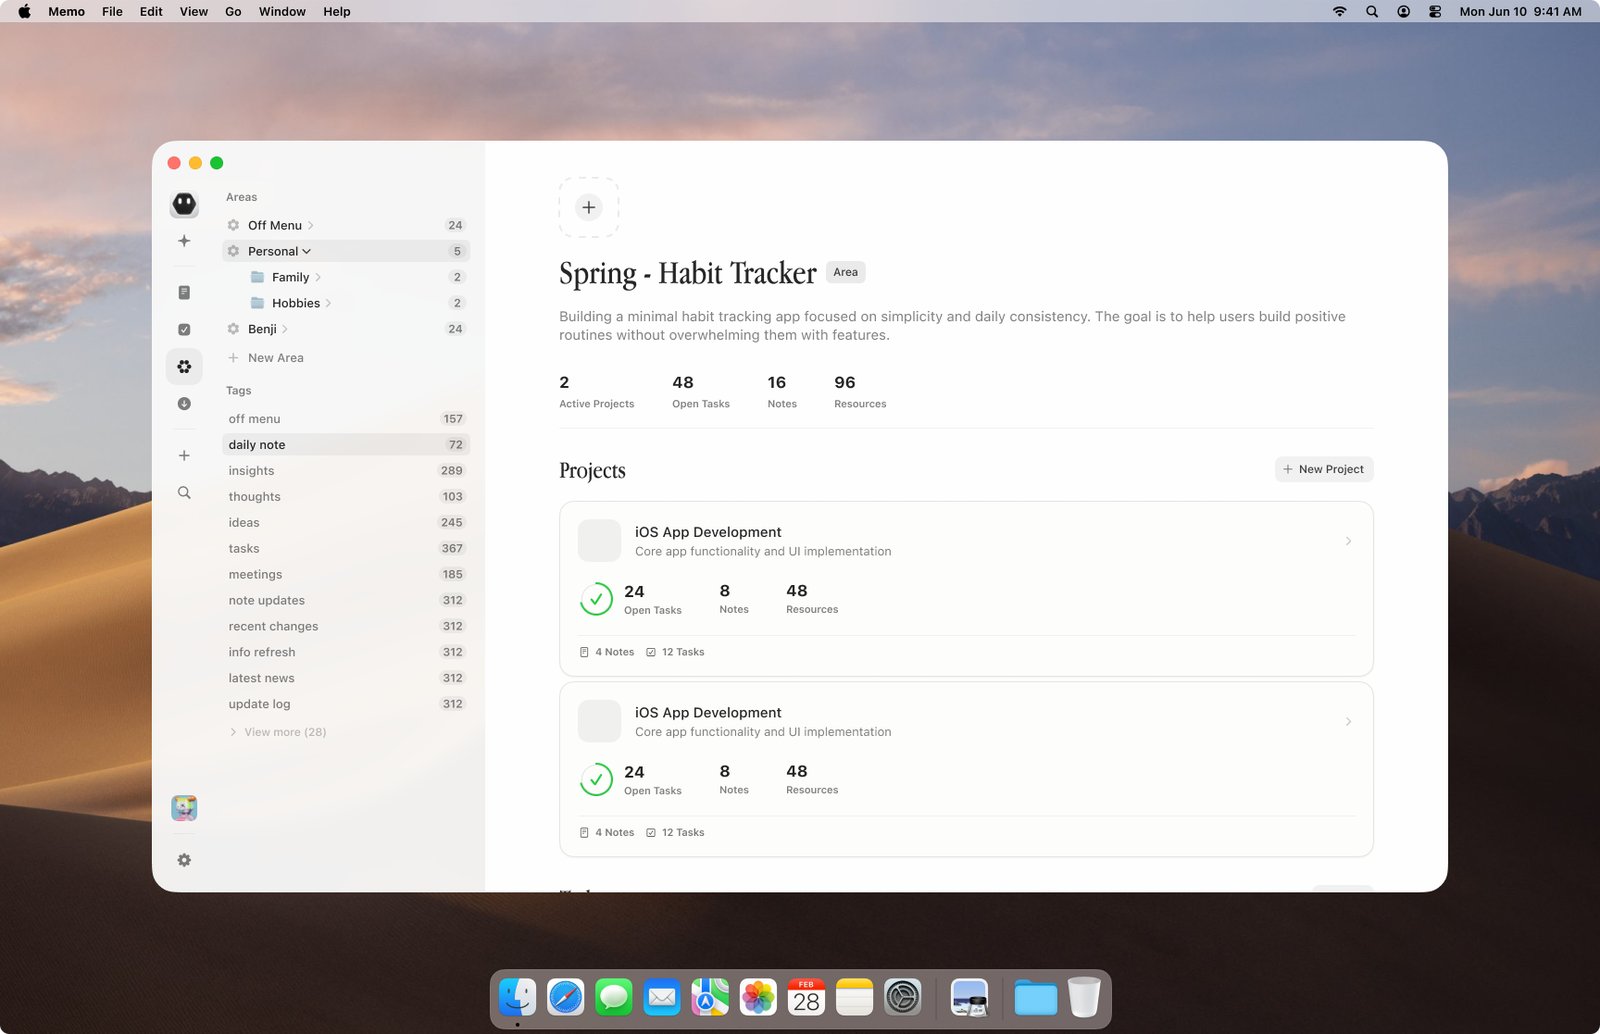1600x1034 pixels.
Task: Open Control Center in the menu bar
Action: pos(1435,11)
